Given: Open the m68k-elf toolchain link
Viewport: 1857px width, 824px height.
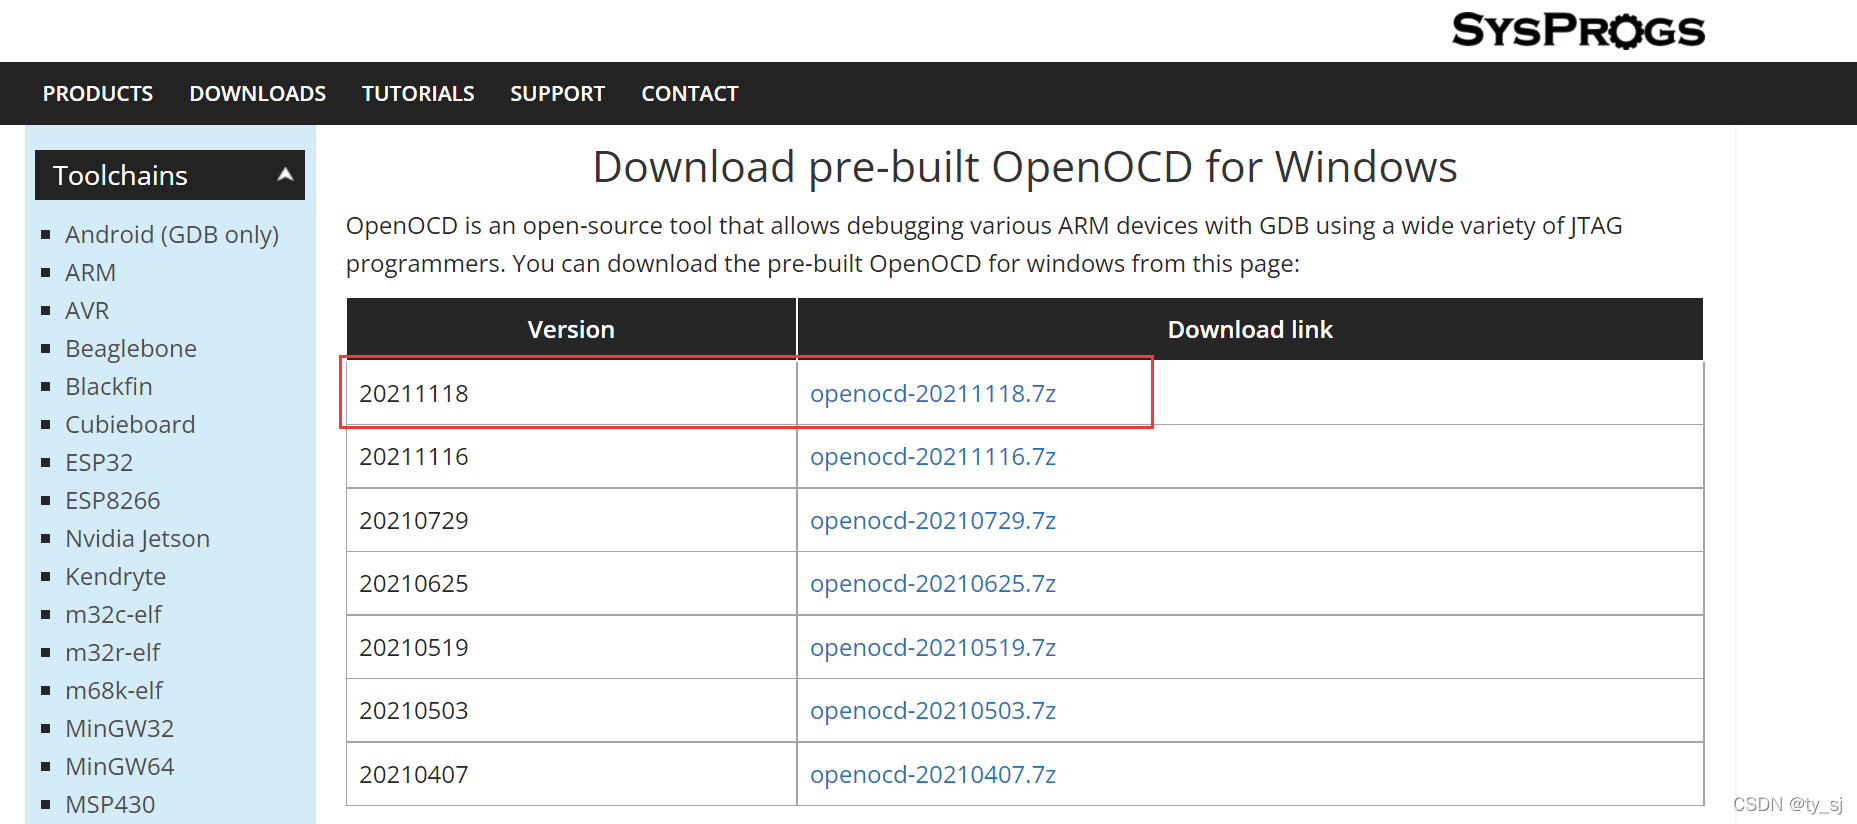Looking at the screenshot, I should [114, 691].
